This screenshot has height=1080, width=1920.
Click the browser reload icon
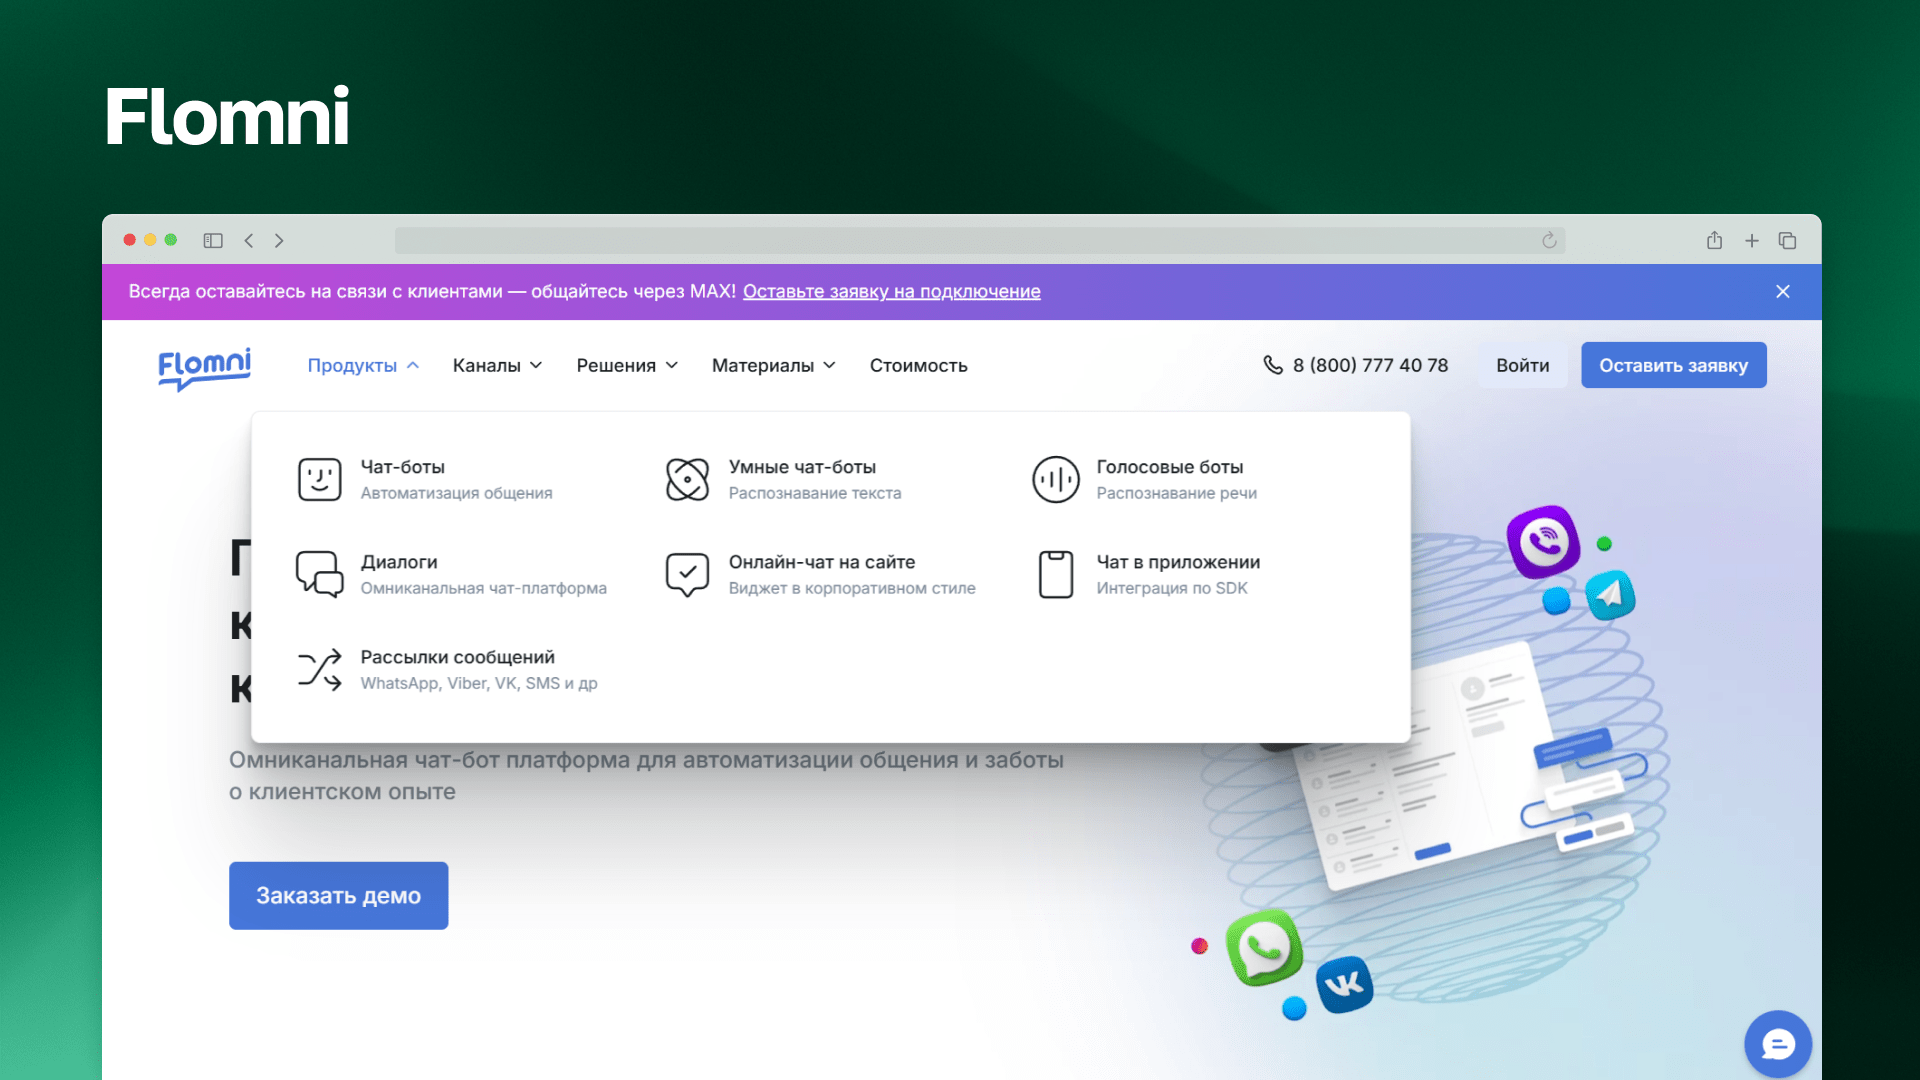(x=1549, y=240)
